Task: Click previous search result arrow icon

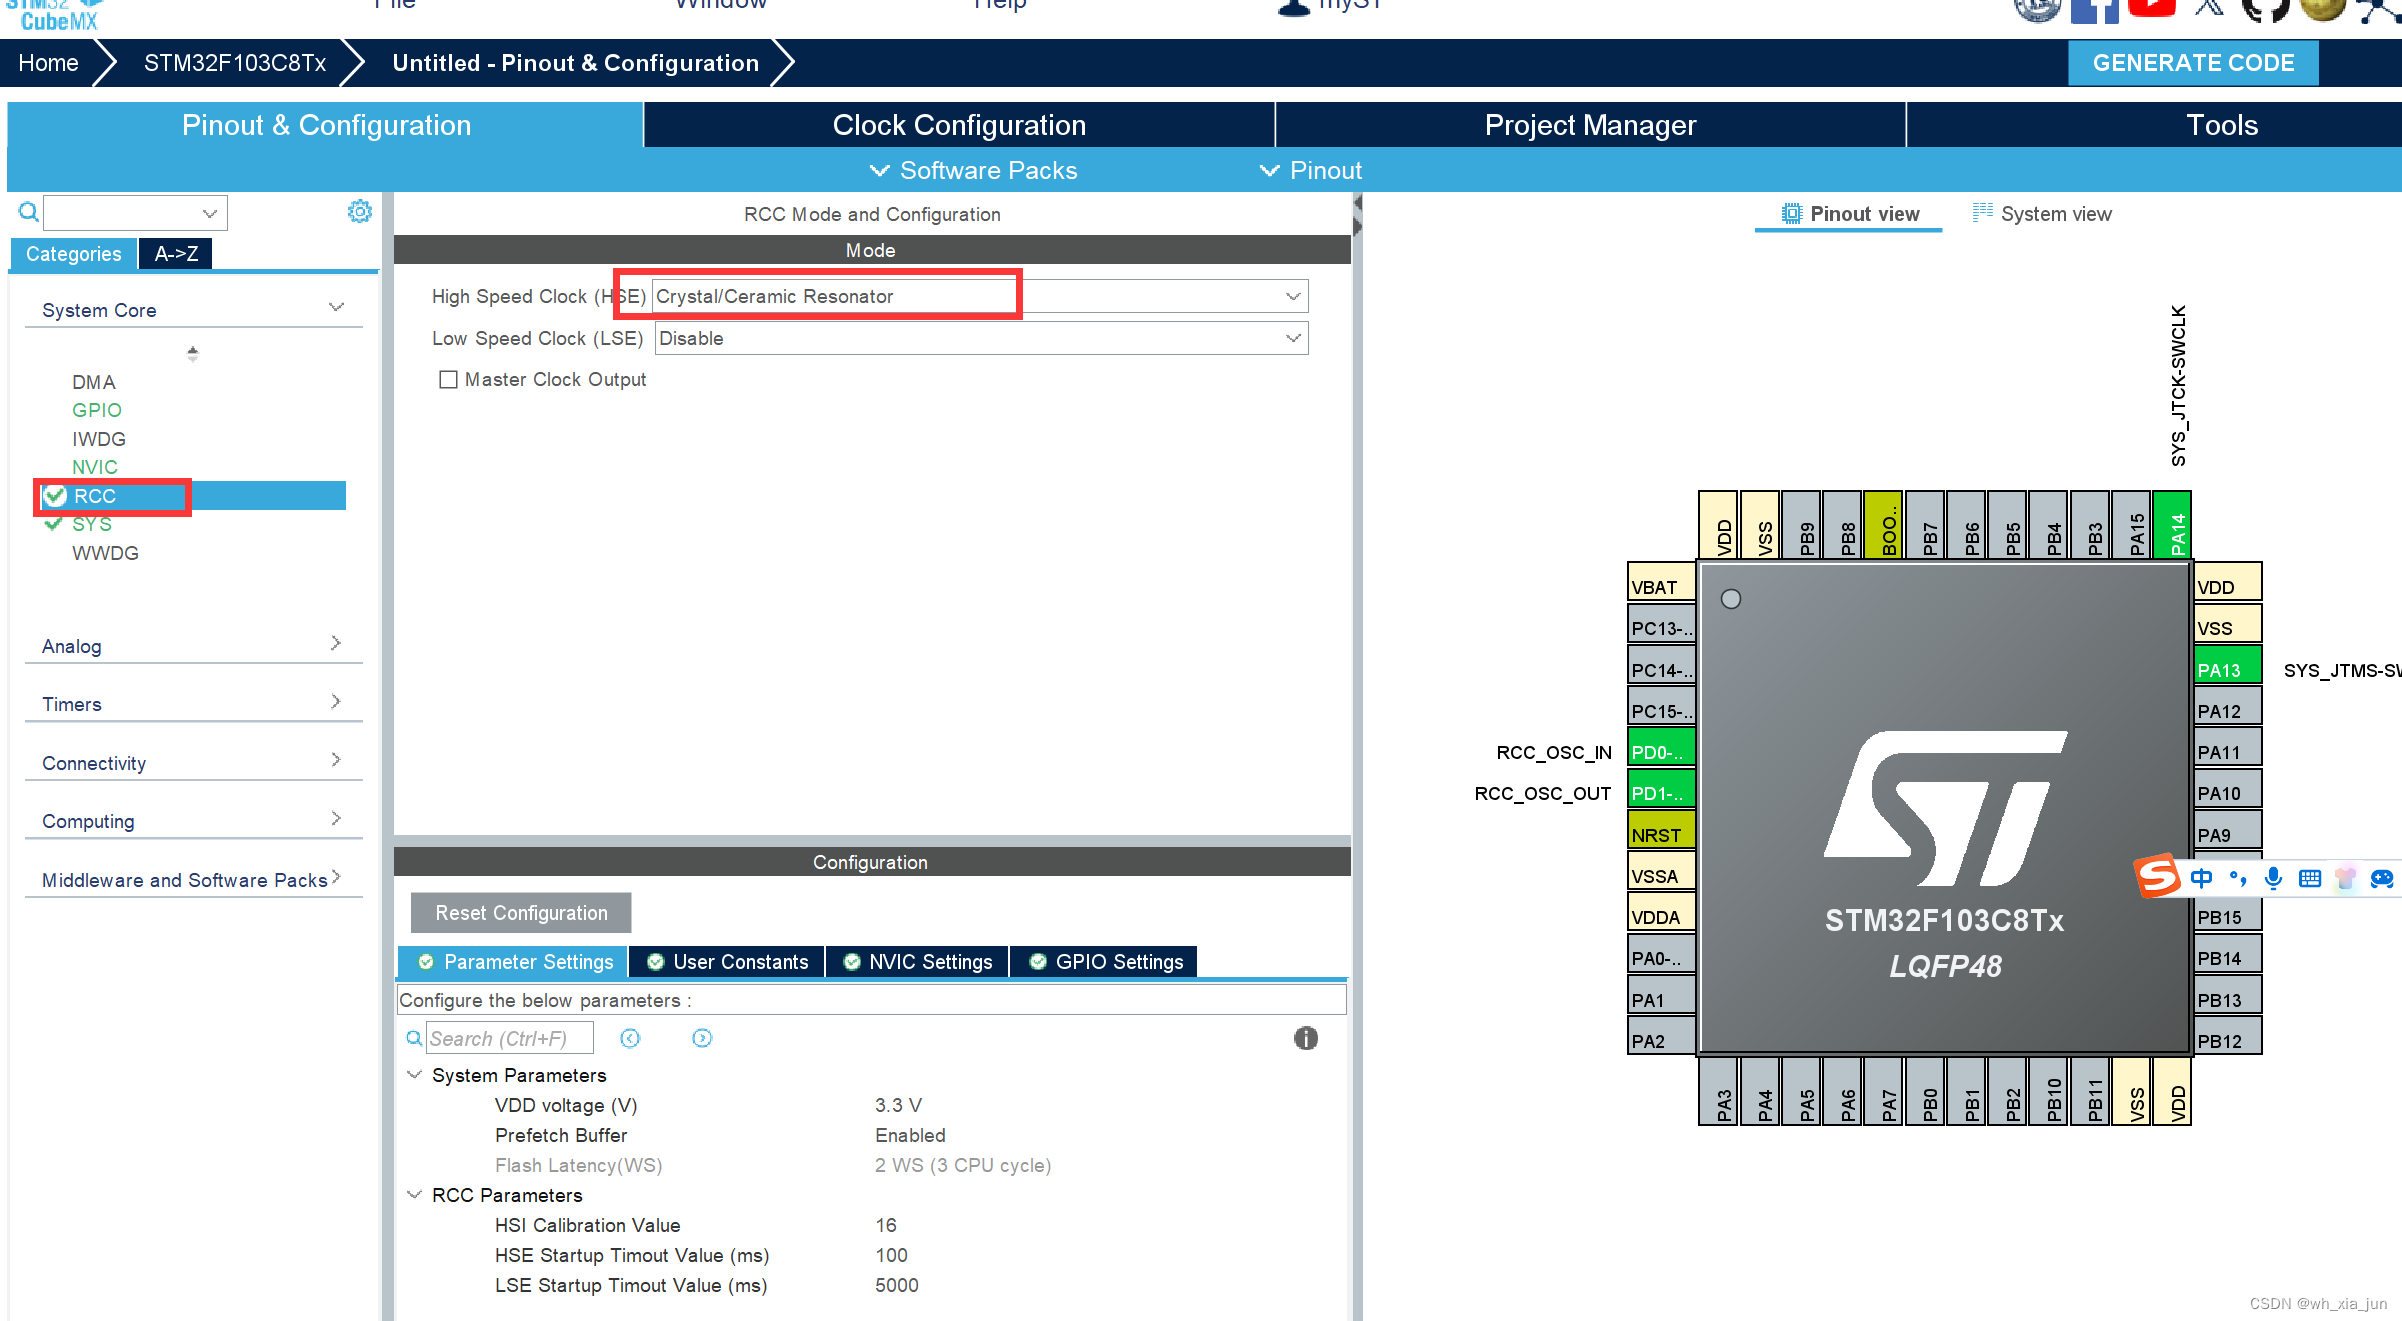Action: 630,1038
